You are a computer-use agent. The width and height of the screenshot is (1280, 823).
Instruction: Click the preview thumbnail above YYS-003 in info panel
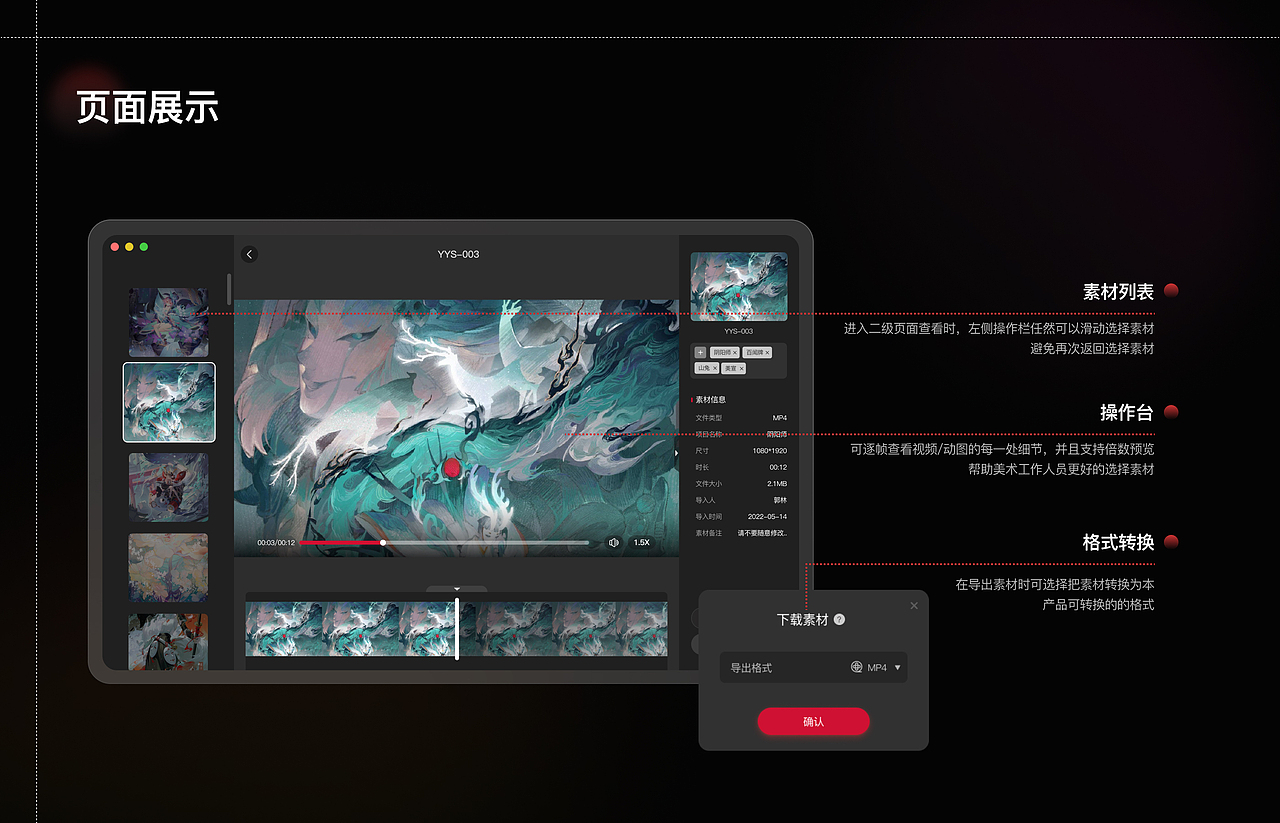click(x=739, y=286)
